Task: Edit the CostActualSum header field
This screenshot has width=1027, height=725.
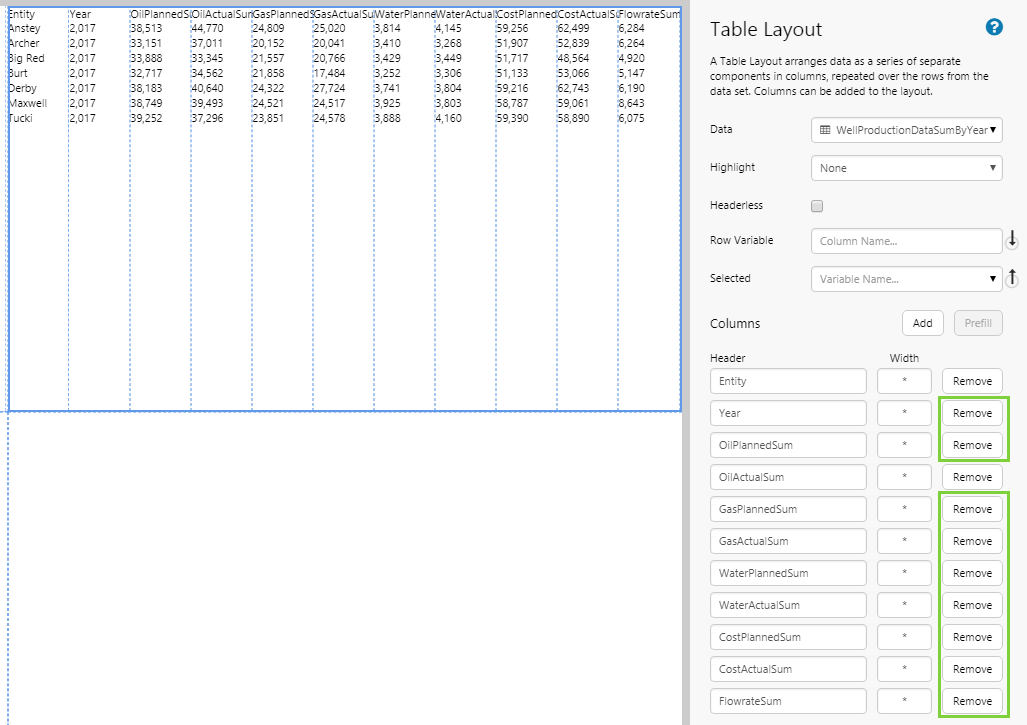Action: pos(788,669)
